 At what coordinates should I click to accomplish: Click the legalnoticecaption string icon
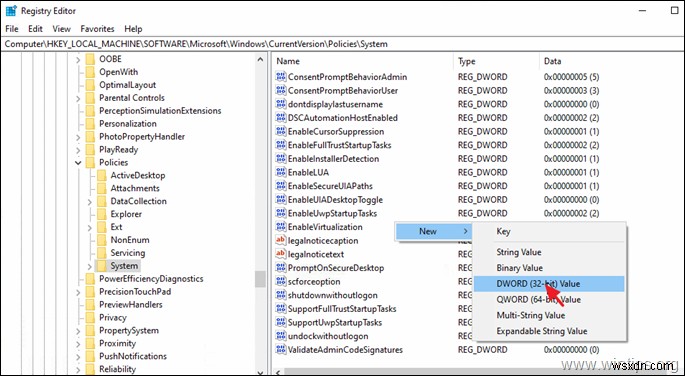[280, 240]
